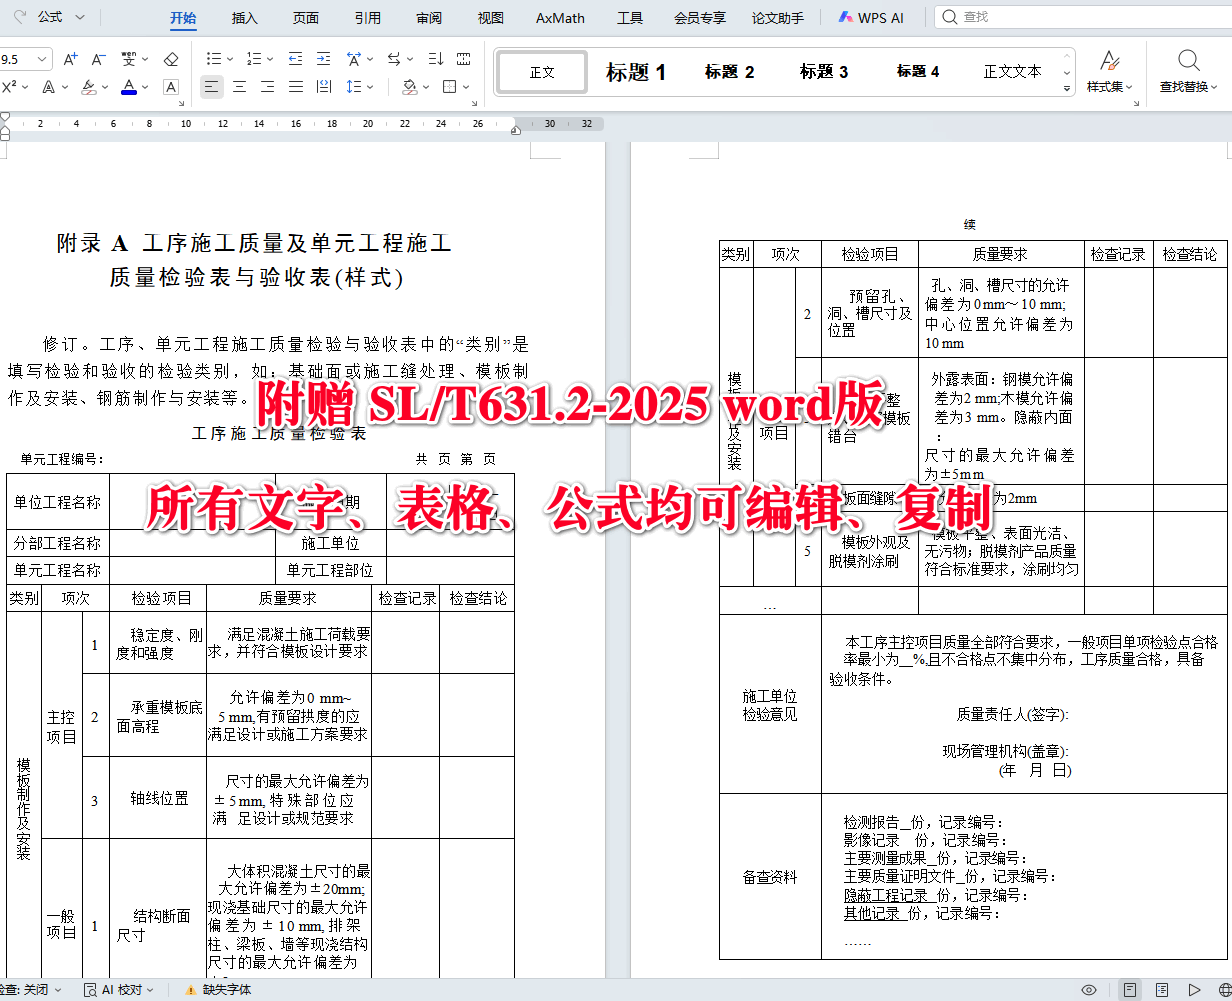Screen dimensions: 1232x1001
Task: Clear formatting with the eraser icon
Action: click(171, 60)
